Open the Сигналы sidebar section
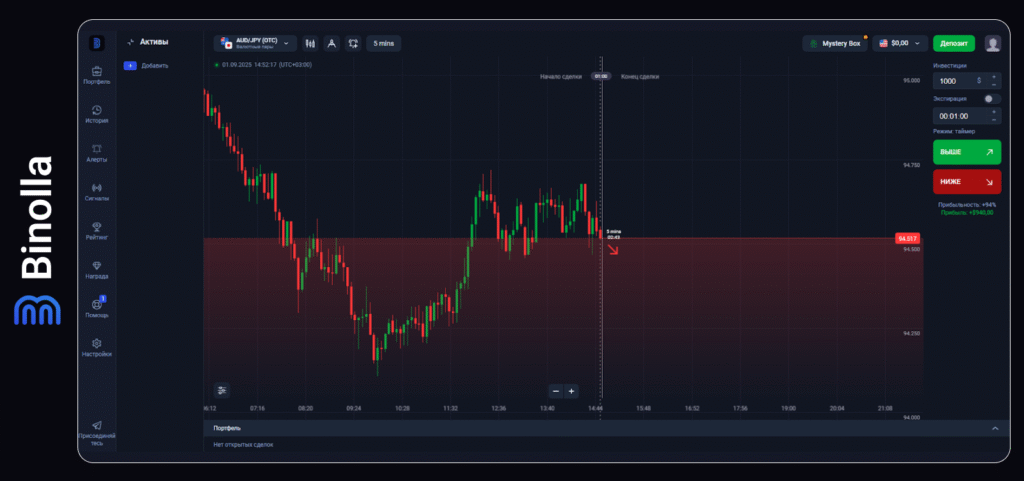 97,190
